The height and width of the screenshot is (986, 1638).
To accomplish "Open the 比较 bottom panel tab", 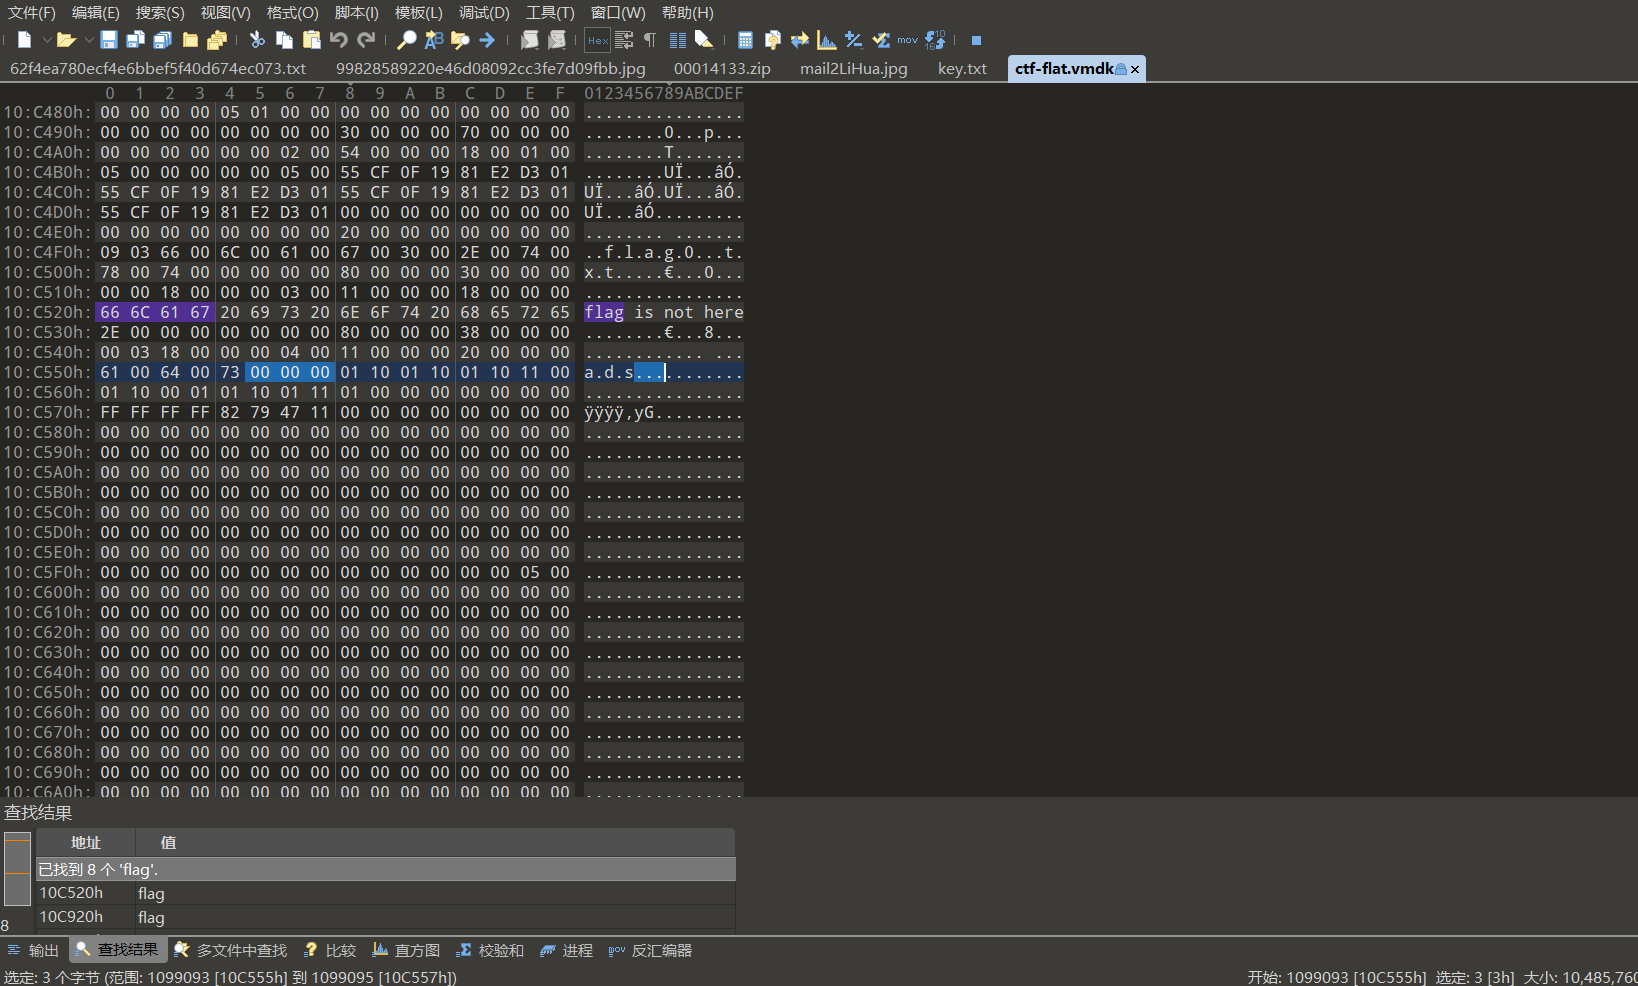I will pyautogui.click(x=330, y=950).
